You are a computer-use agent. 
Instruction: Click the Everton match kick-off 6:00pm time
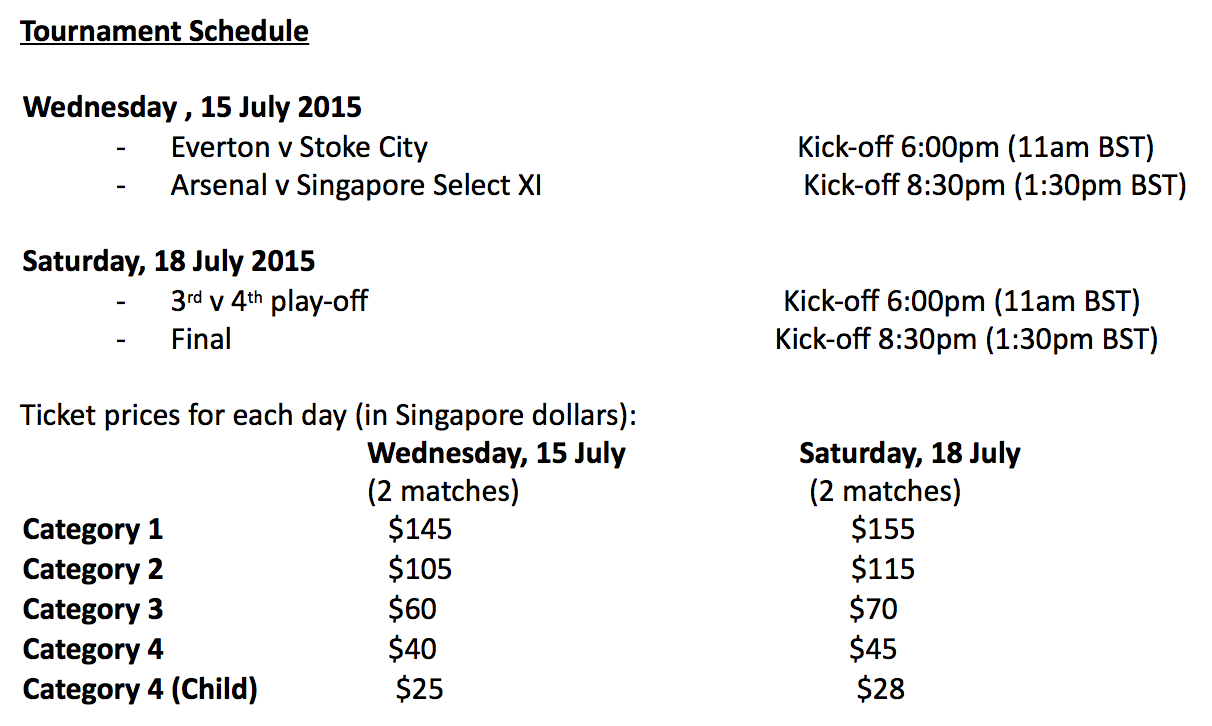[x=975, y=148]
